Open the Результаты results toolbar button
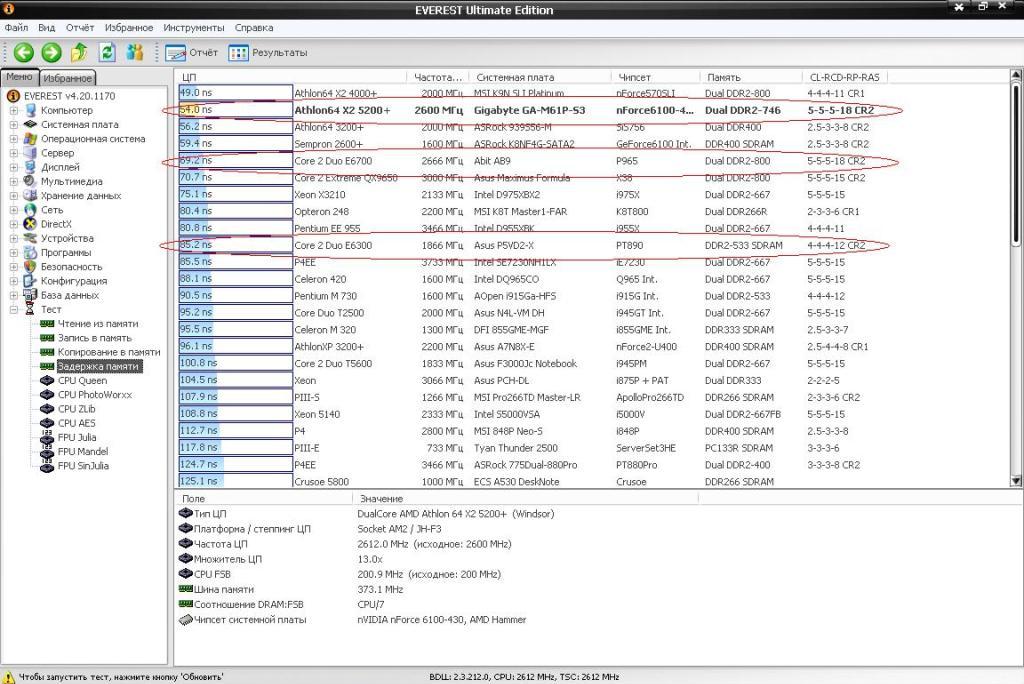The image size is (1024, 684). 268,53
